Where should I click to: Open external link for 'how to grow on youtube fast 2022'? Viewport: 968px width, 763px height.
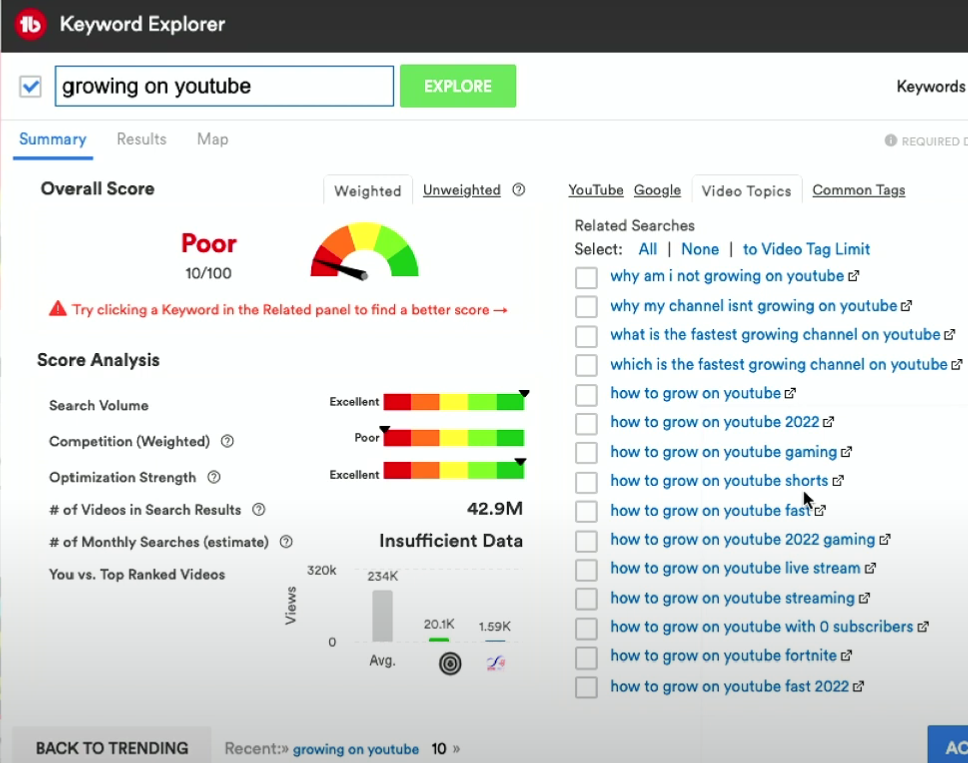857,686
